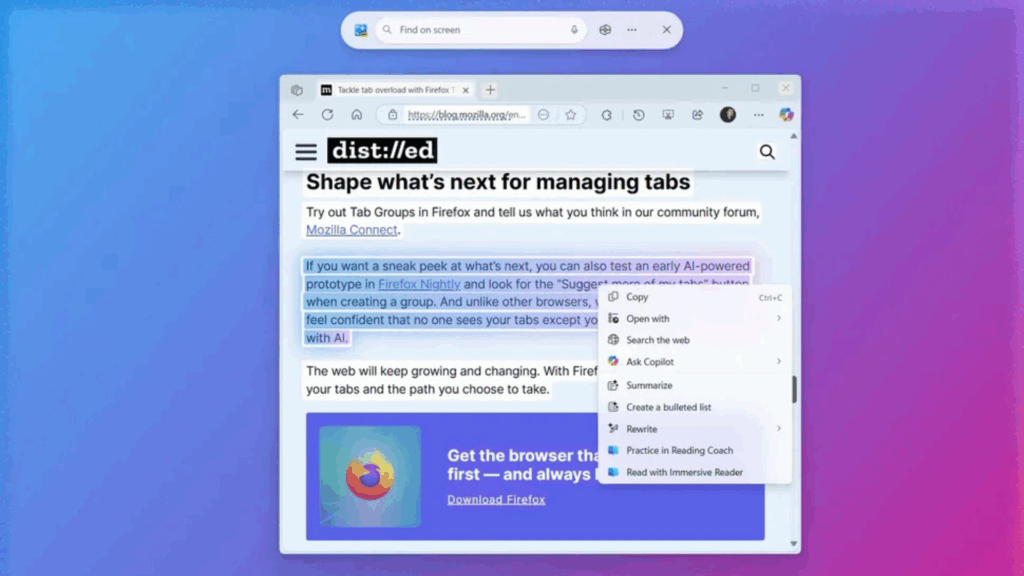Screen dimensions: 1024x576
Task: Open the screen cast toolbar icon
Action: tap(668, 115)
